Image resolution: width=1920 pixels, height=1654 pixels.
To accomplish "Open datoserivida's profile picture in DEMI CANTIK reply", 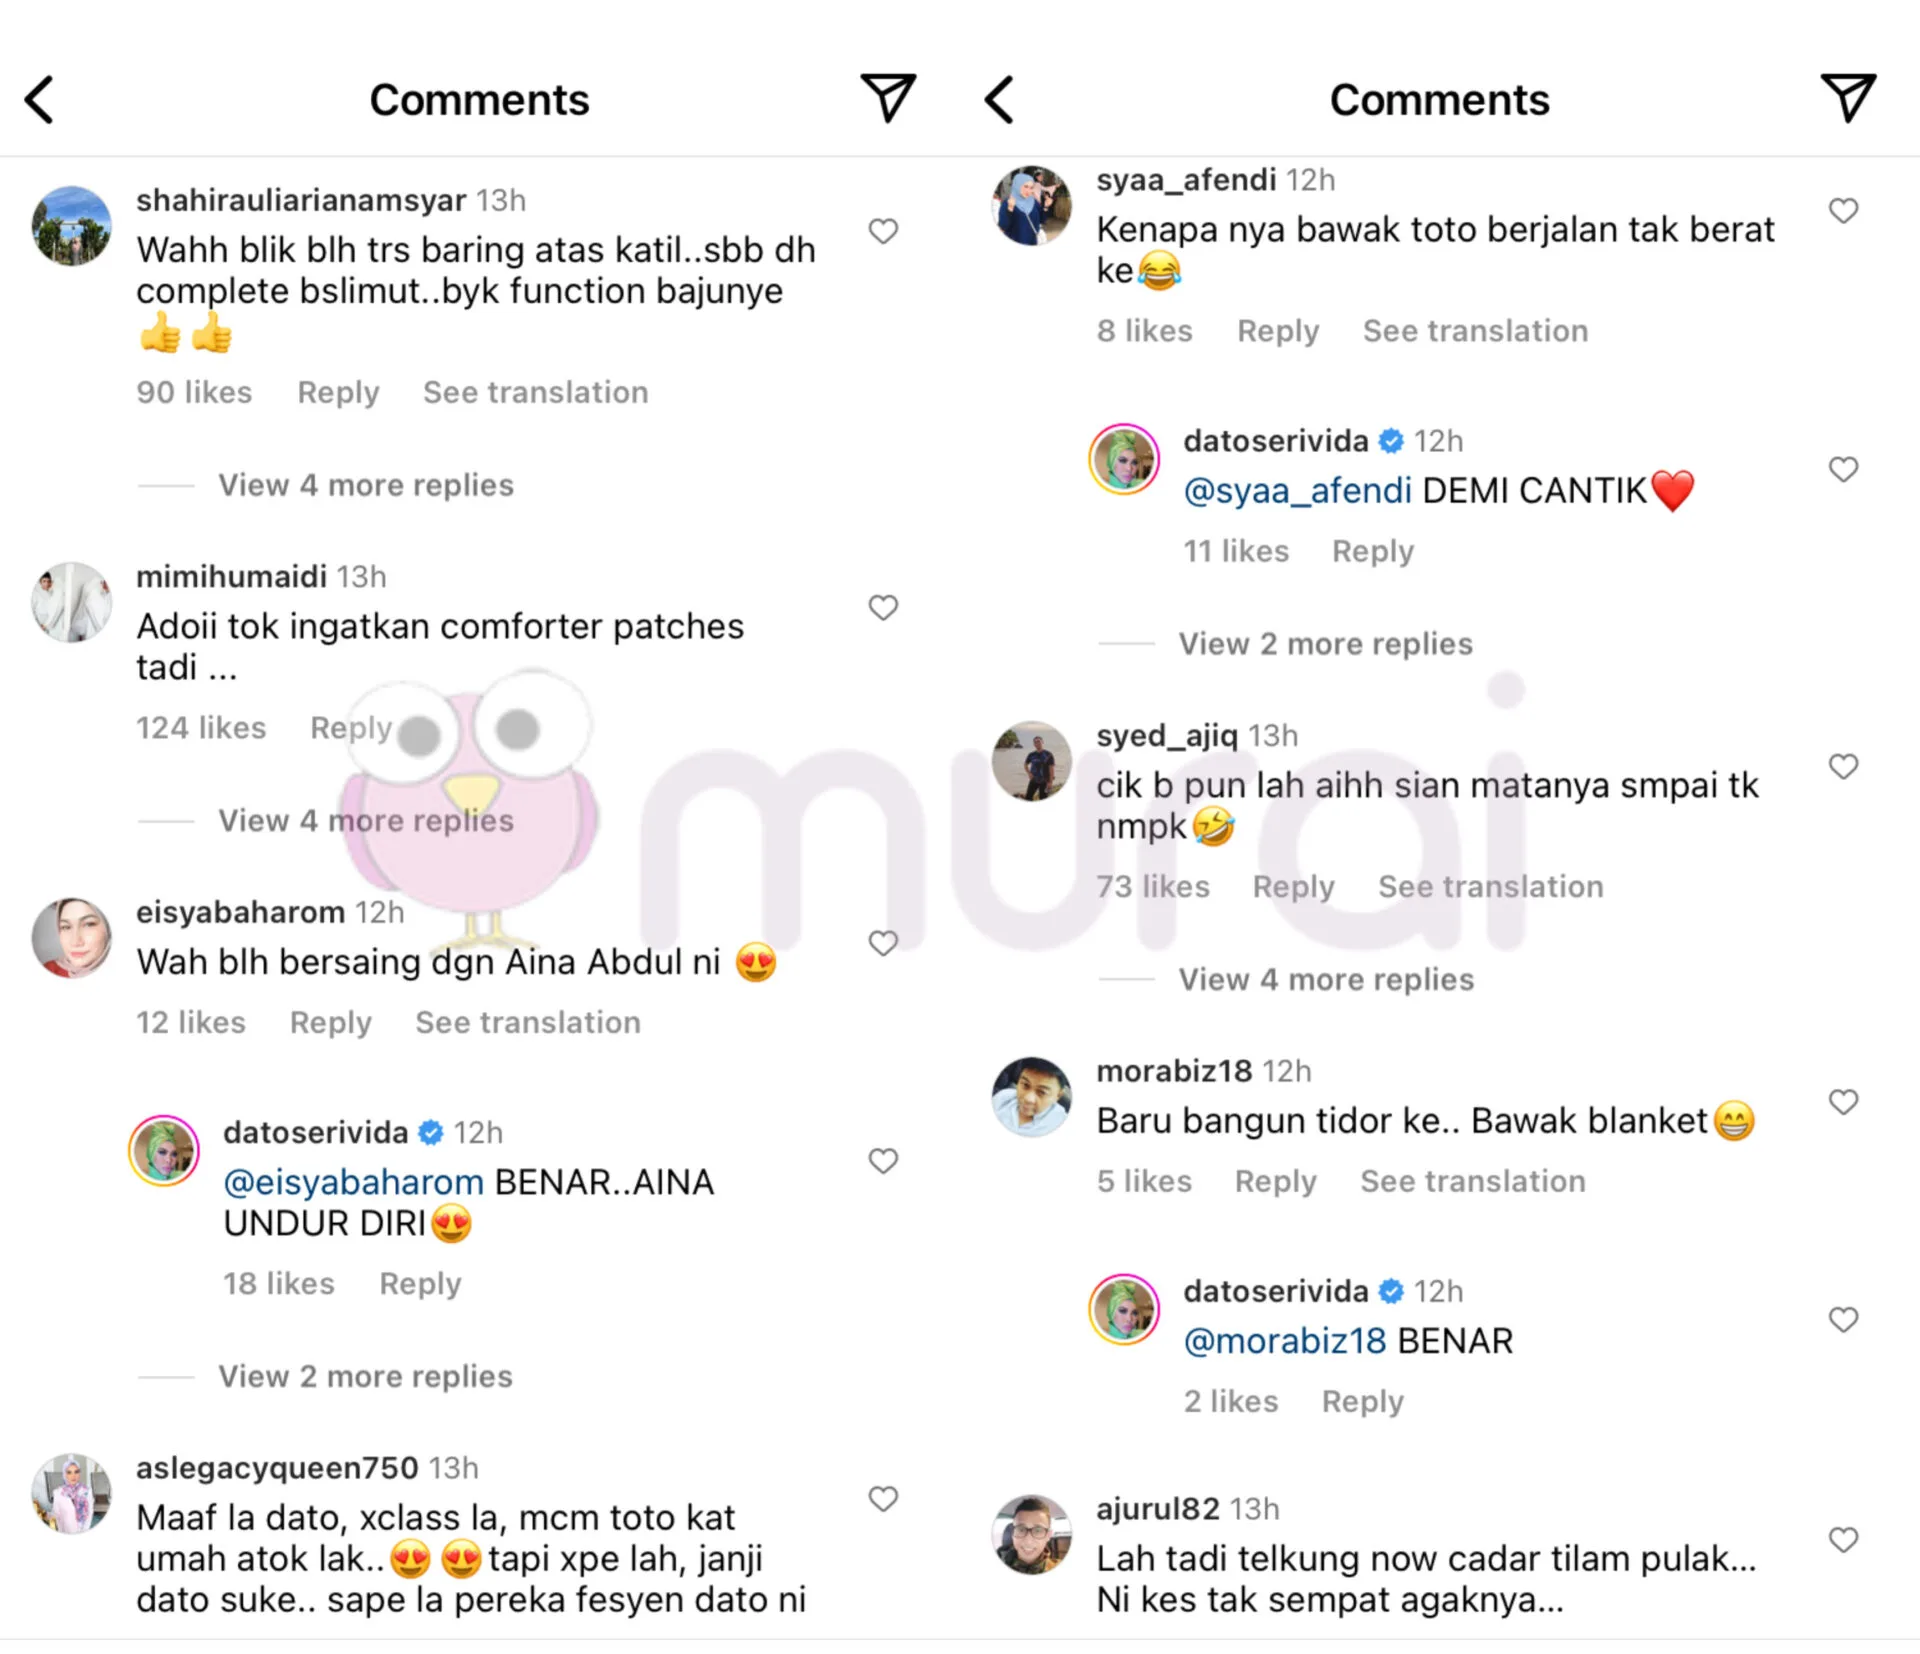I will (x=1124, y=459).
